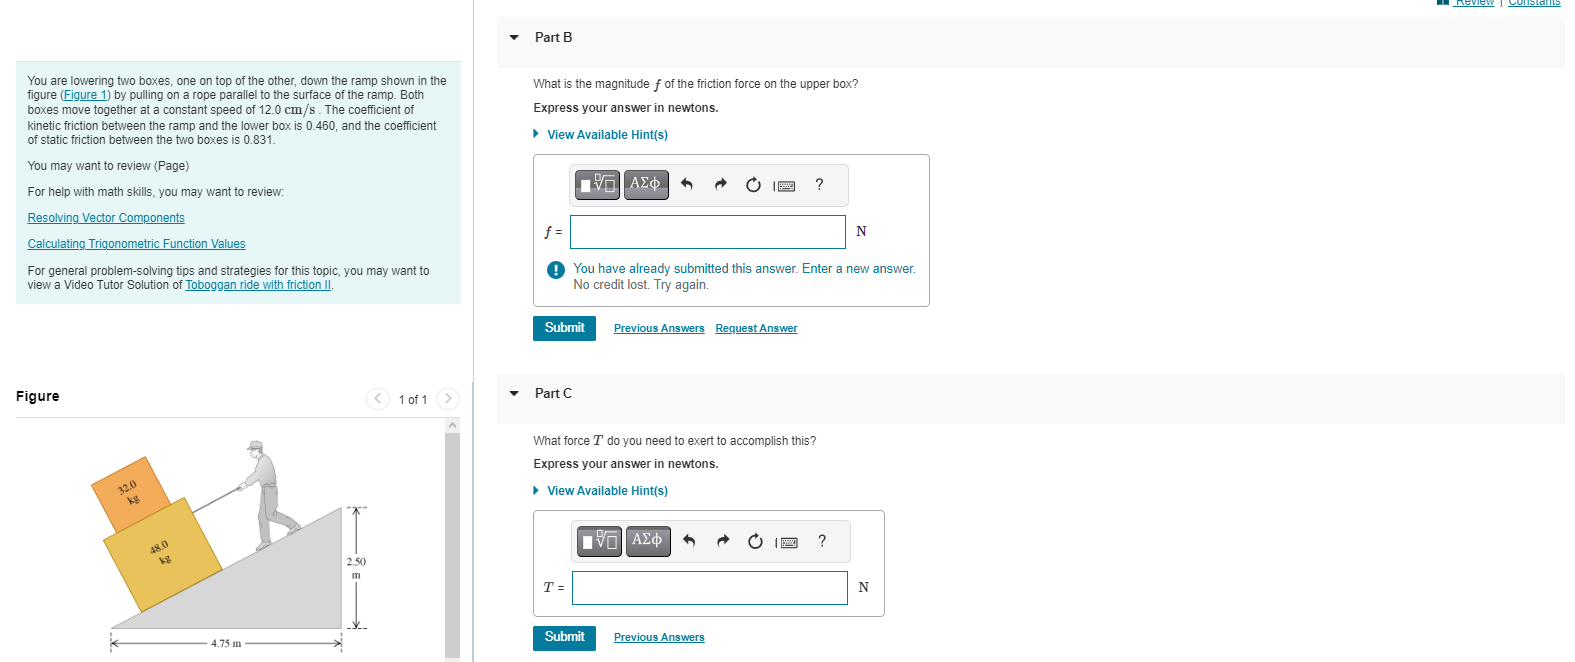Submit the Part B answer
Viewport: 1575px width, 662px height.
click(564, 328)
